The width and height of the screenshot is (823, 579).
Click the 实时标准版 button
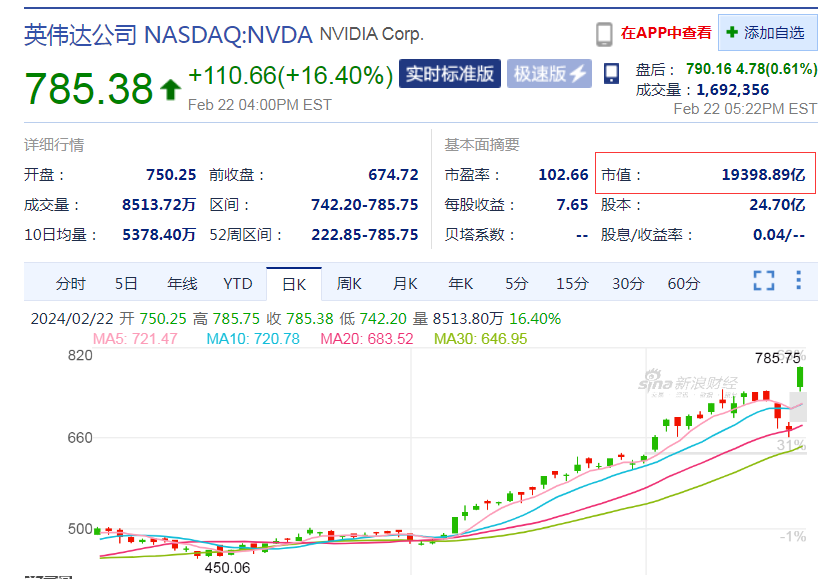point(449,73)
